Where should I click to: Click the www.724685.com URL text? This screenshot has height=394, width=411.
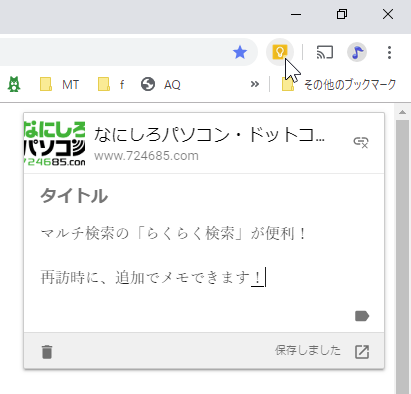[x=146, y=156]
